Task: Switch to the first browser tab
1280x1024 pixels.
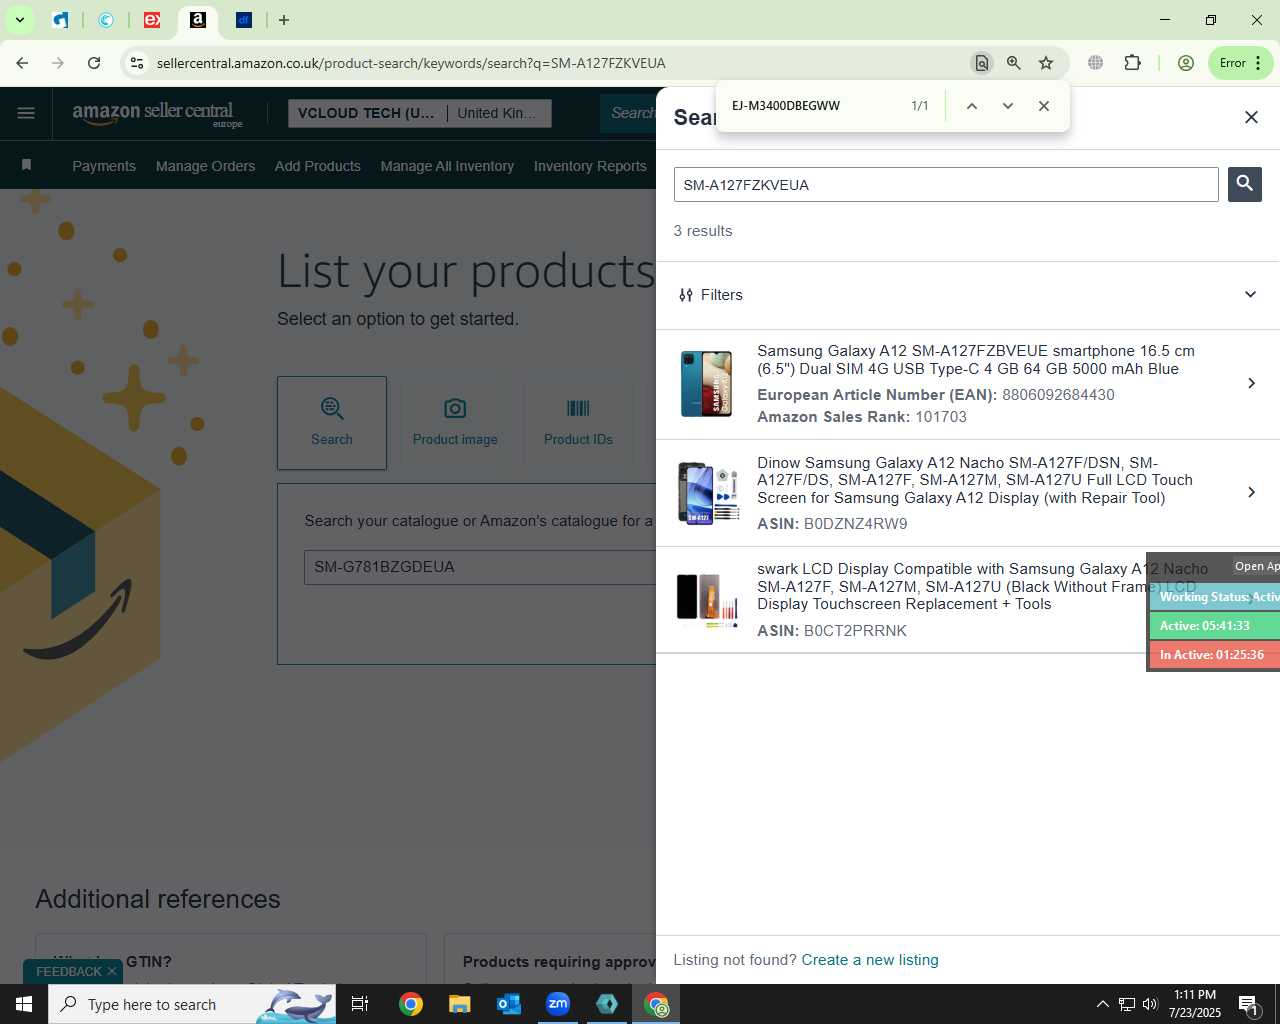Action: click(x=61, y=20)
